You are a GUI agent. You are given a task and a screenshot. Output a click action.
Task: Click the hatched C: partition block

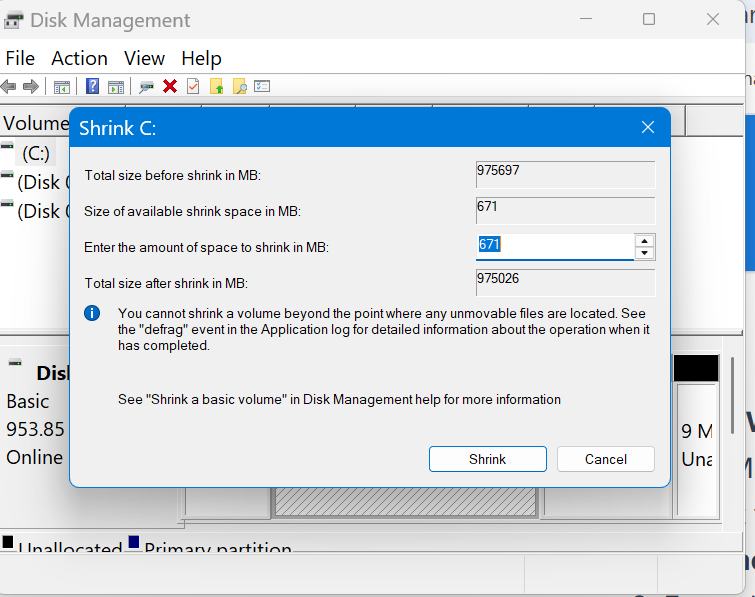click(405, 502)
